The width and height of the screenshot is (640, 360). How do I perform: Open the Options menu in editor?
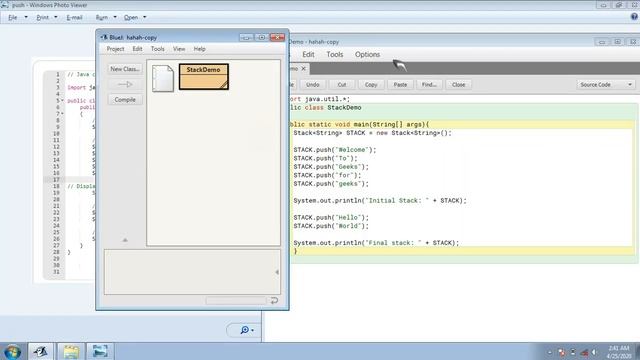tap(367, 54)
